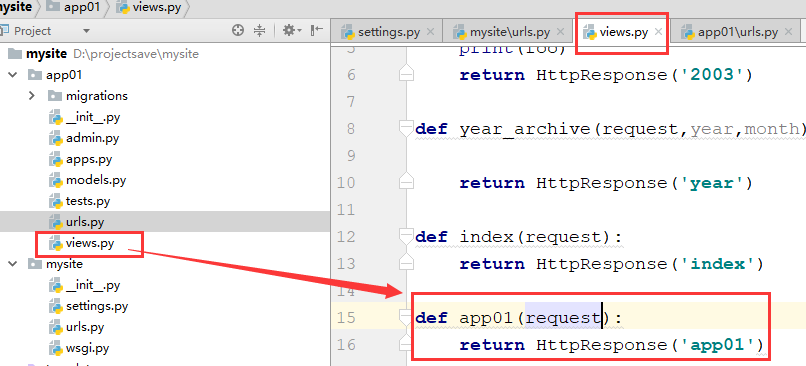This screenshot has height=366, width=806.
Task: Click the Python icon beside wsgi.py
Action: 56,349
